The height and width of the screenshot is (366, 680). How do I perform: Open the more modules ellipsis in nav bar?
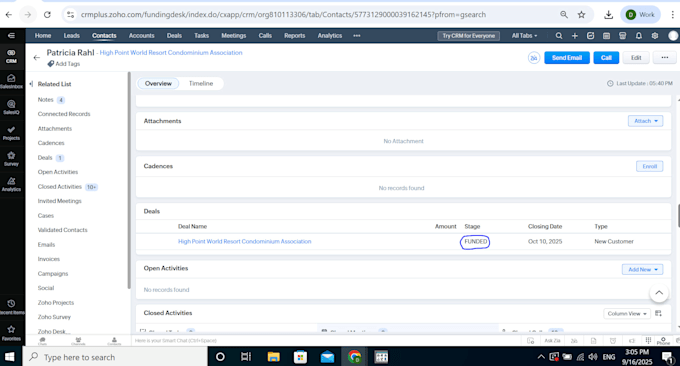(356, 36)
